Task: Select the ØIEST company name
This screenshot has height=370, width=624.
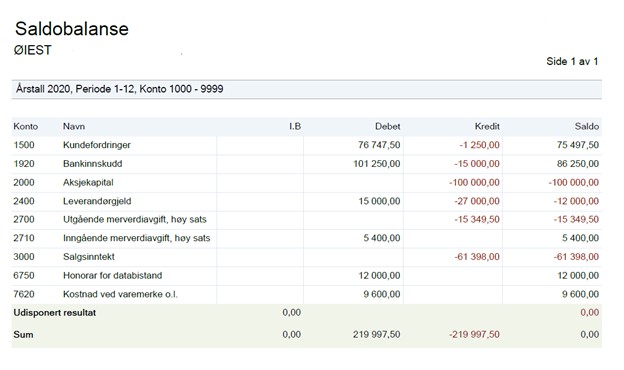Action: click(32, 50)
